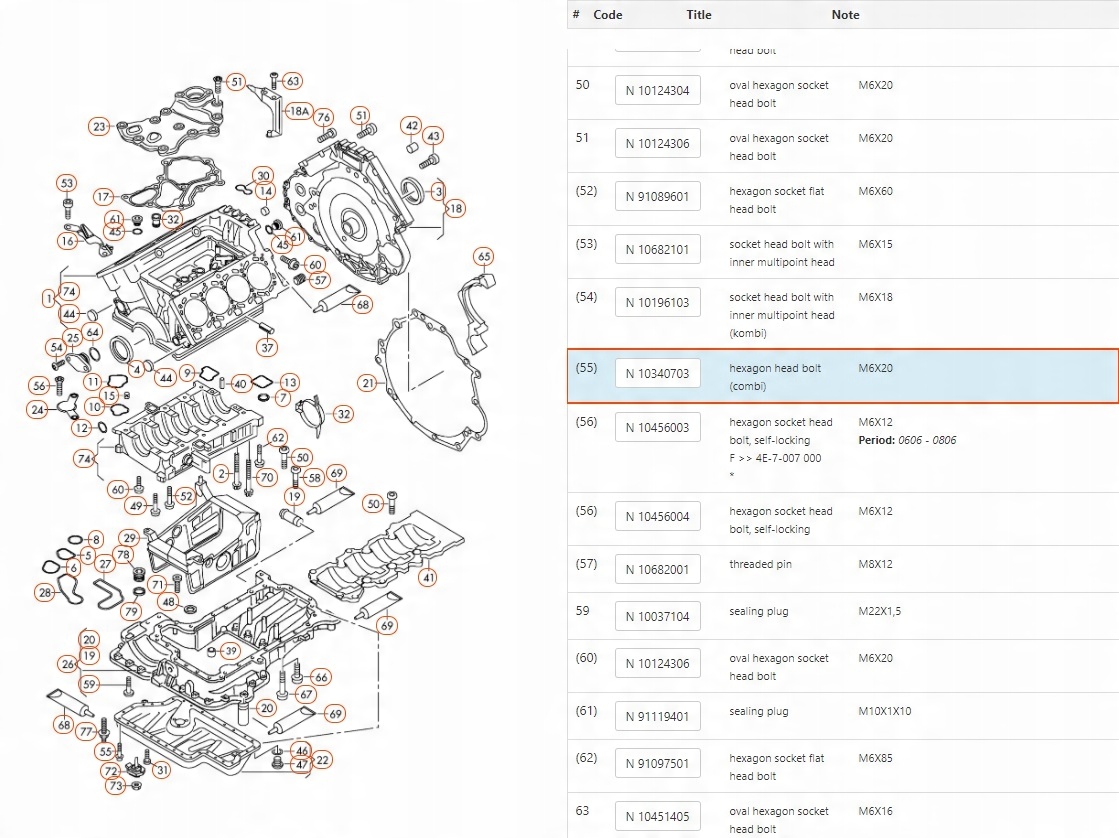
Task: Click the 'M10X1X10' note text
Action: [884, 711]
